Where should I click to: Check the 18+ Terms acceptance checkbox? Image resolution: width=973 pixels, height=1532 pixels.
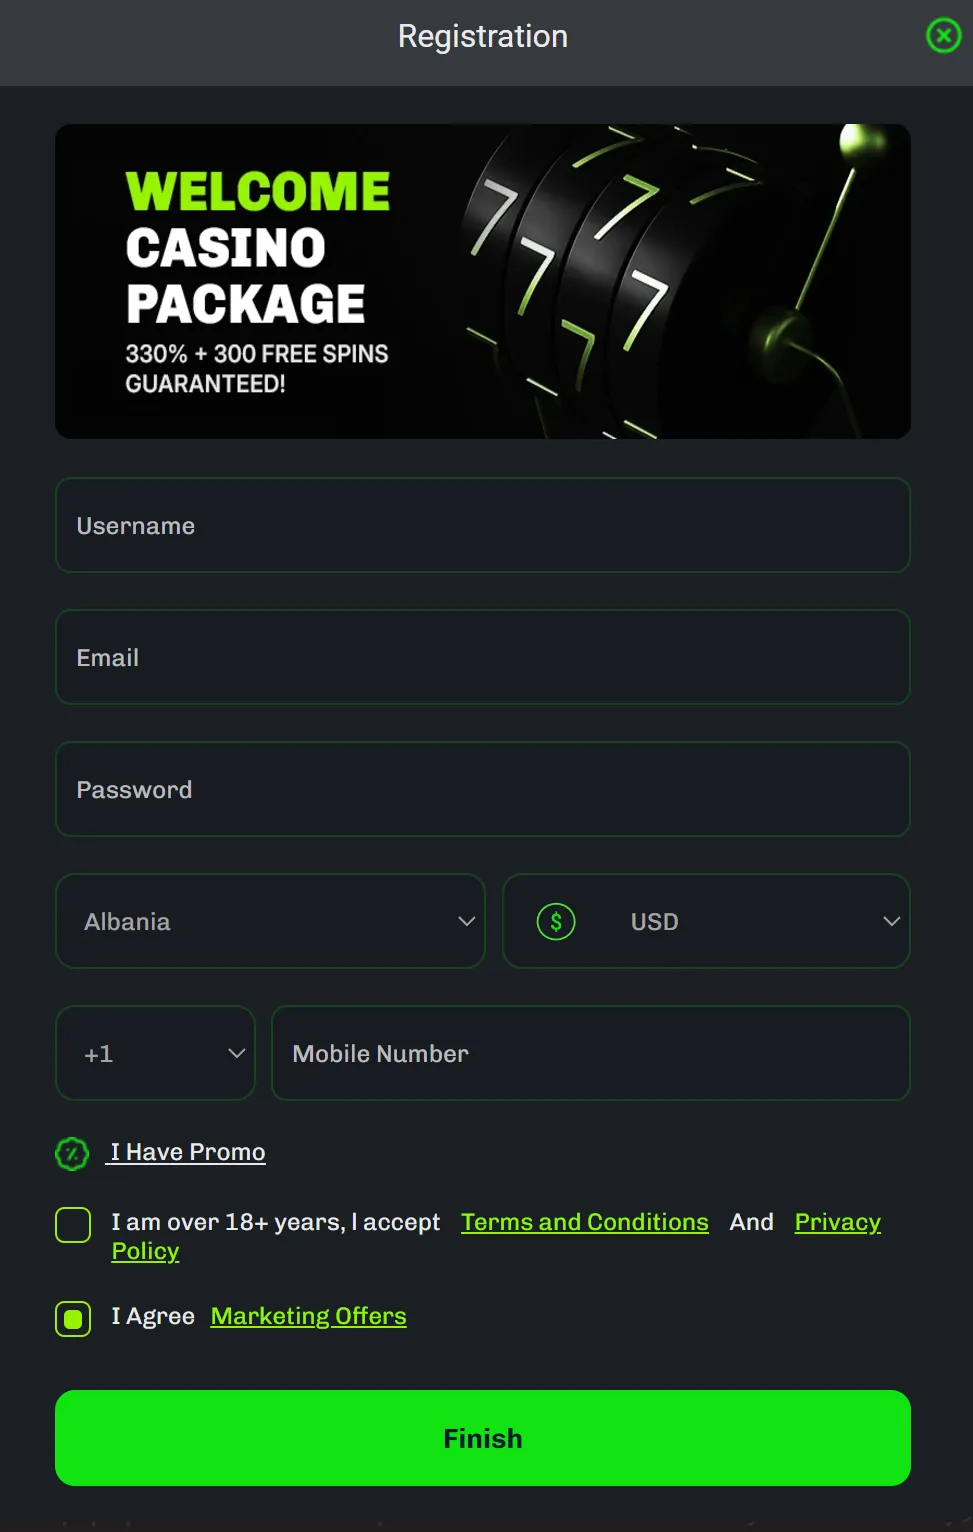pyautogui.click(x=72, y=1224)
